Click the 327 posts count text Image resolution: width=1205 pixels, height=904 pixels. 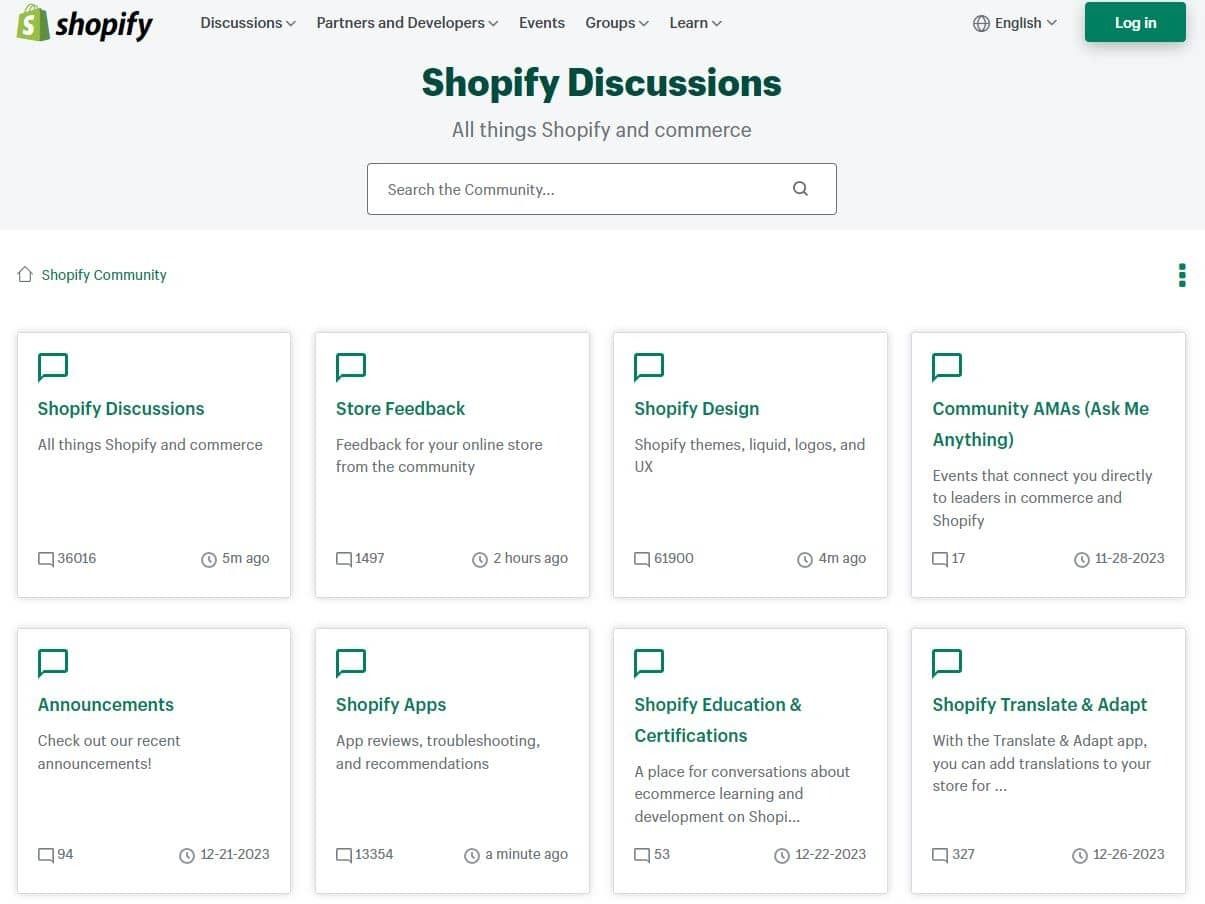pyautogui.click(x=964, y=854)
